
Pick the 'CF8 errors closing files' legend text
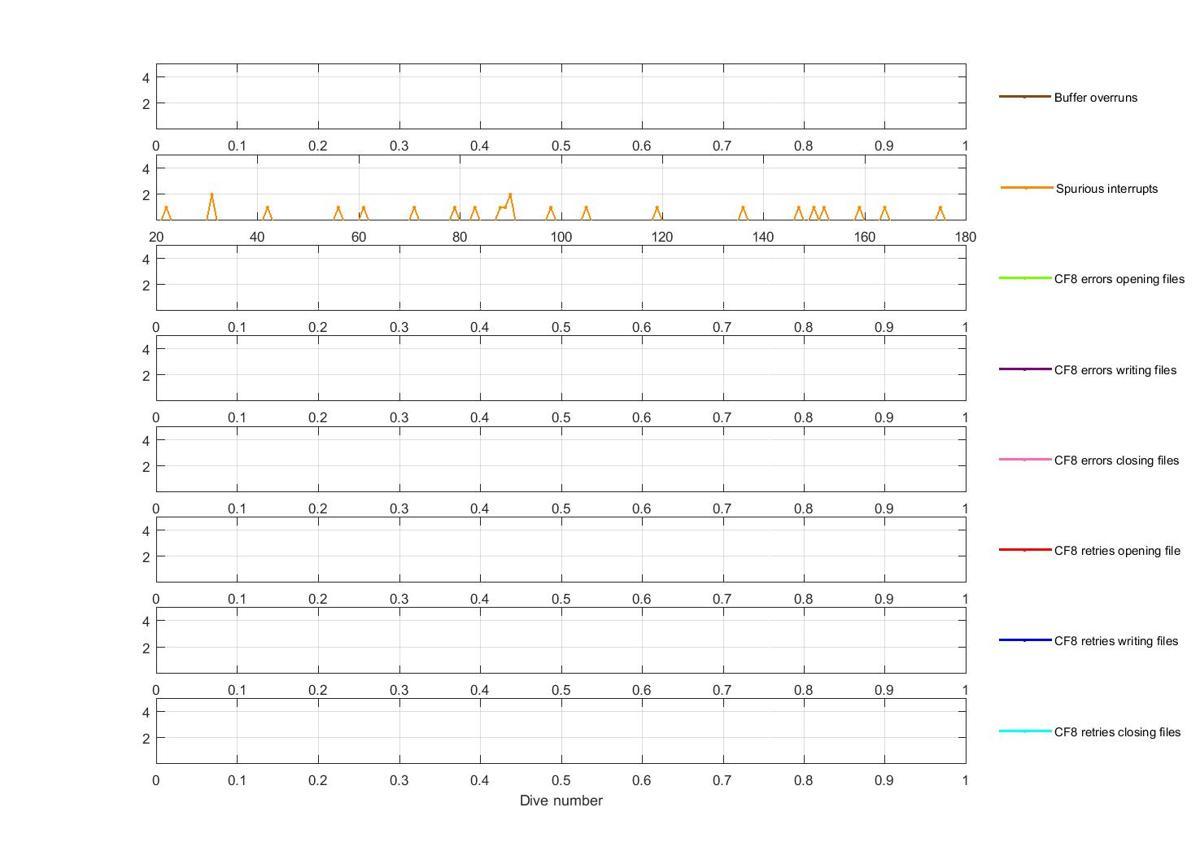coord(1117,461)
